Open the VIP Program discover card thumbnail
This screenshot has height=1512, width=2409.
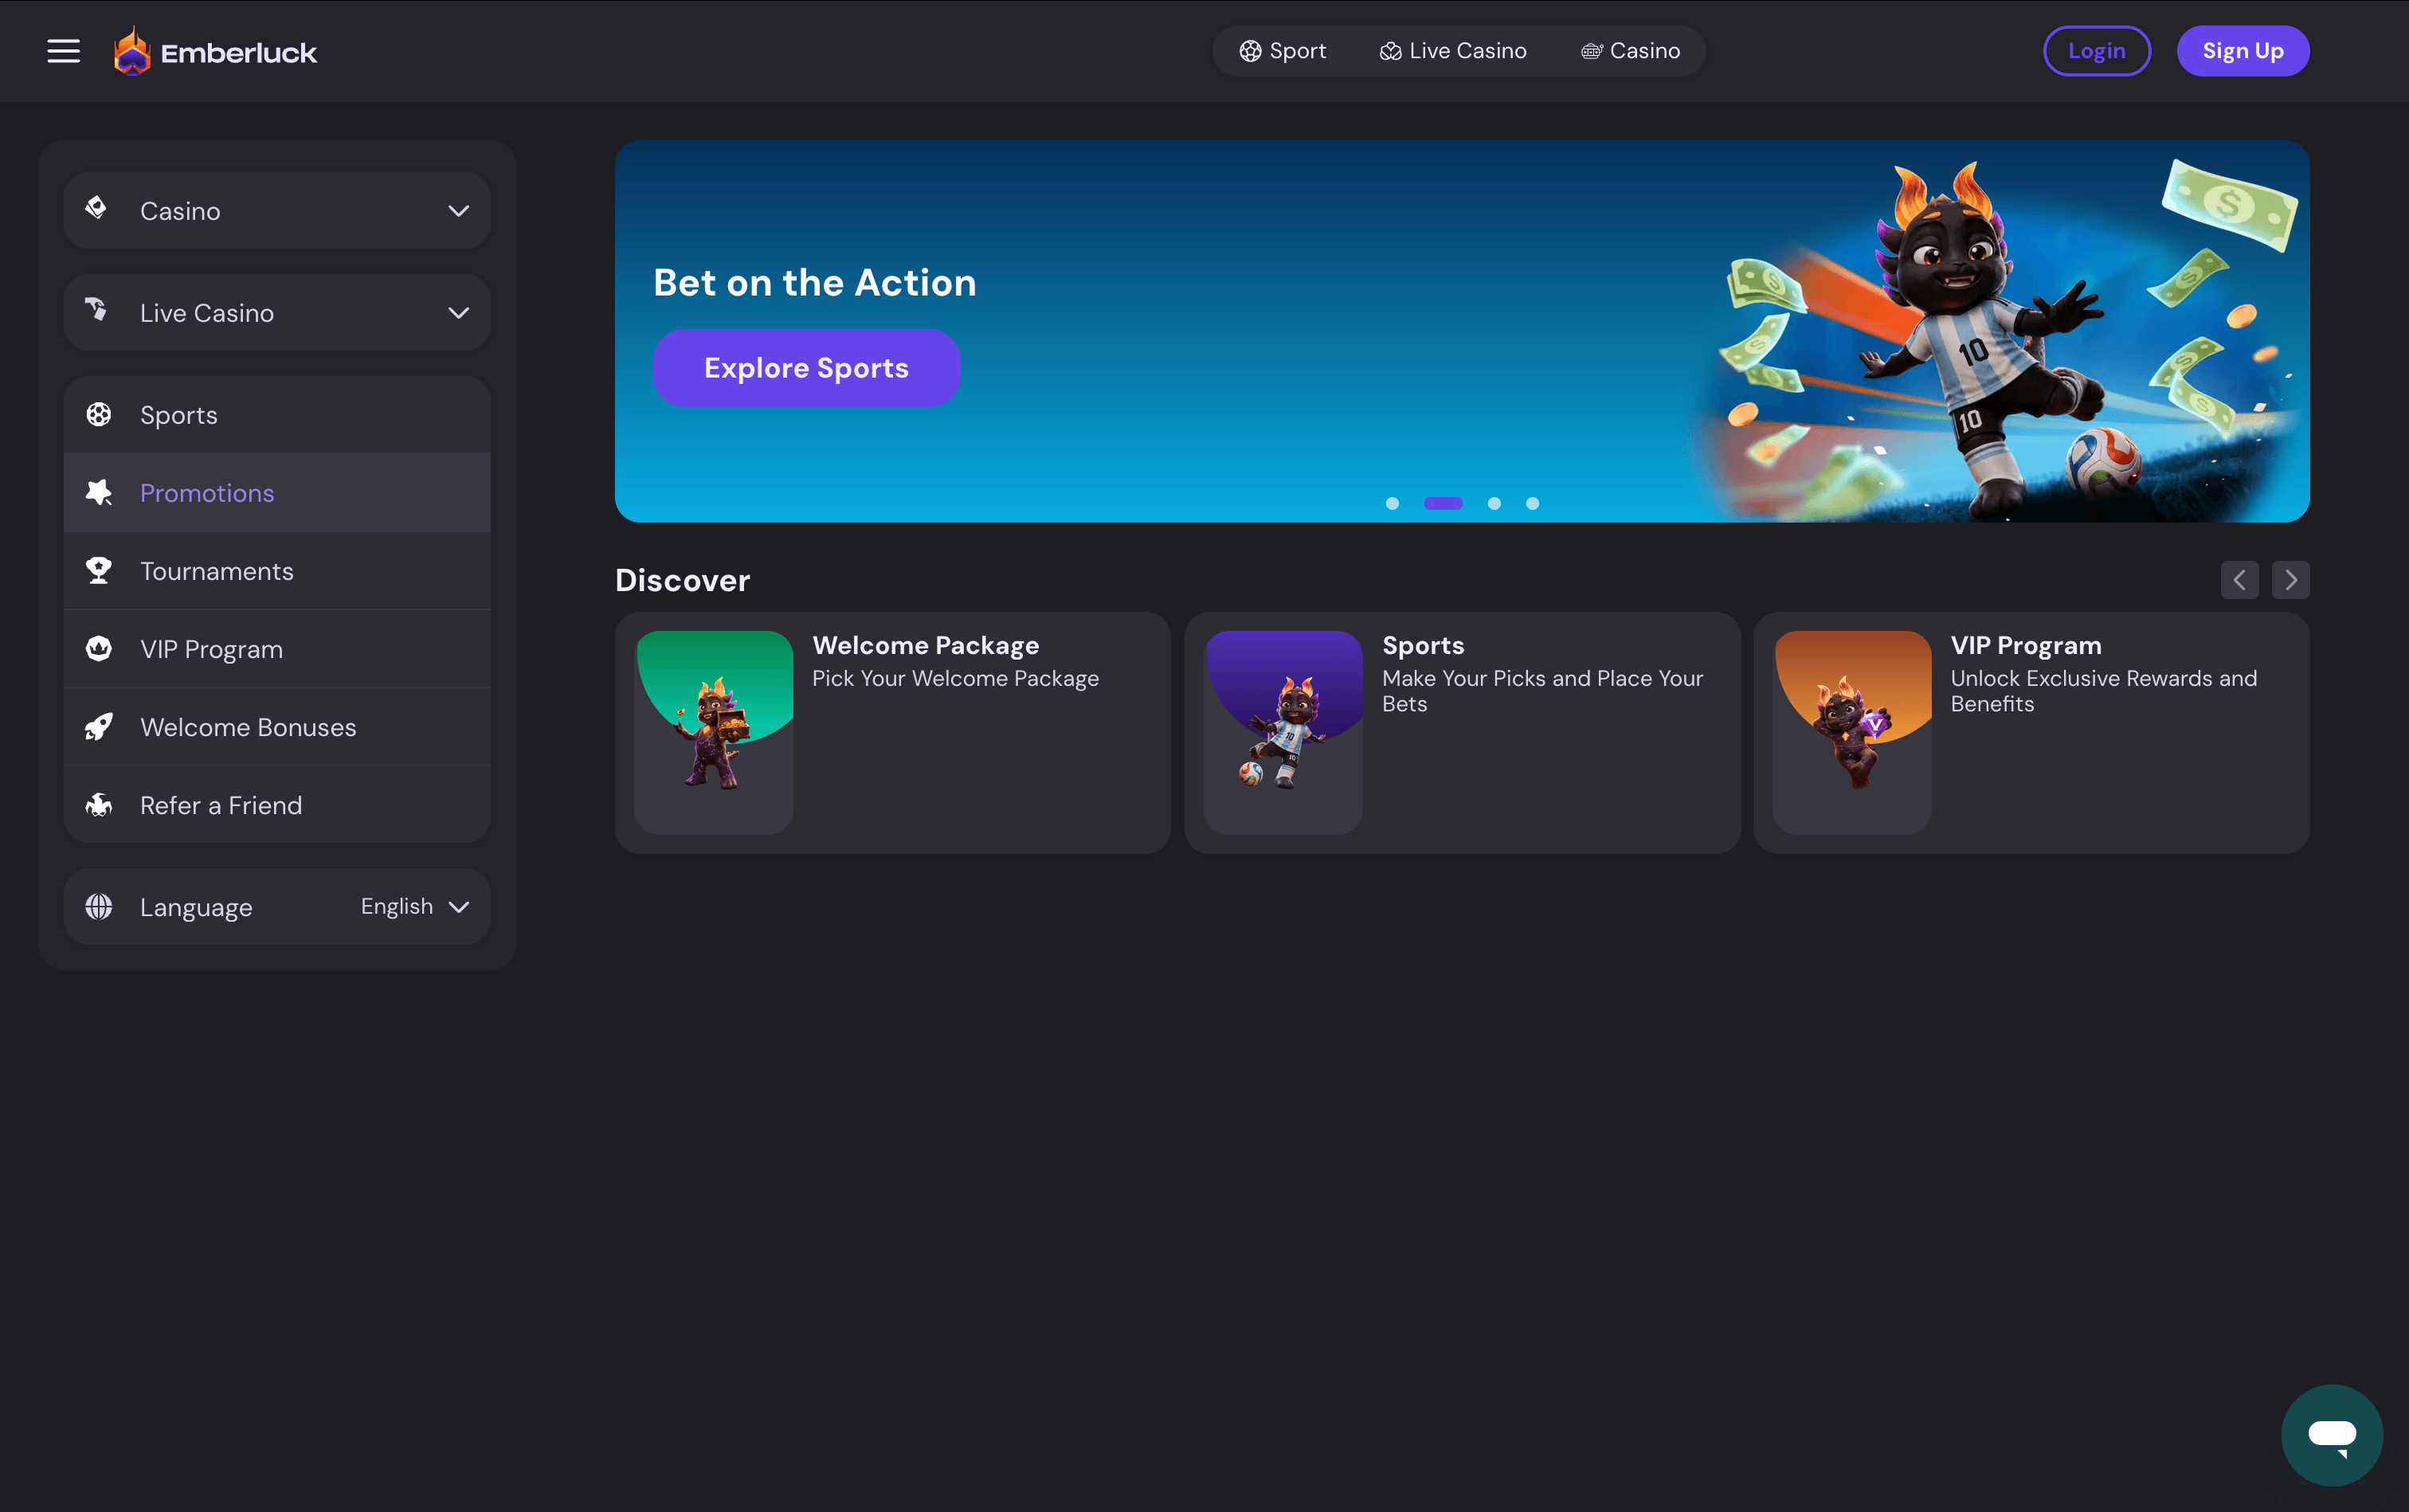click(1851, 732)
